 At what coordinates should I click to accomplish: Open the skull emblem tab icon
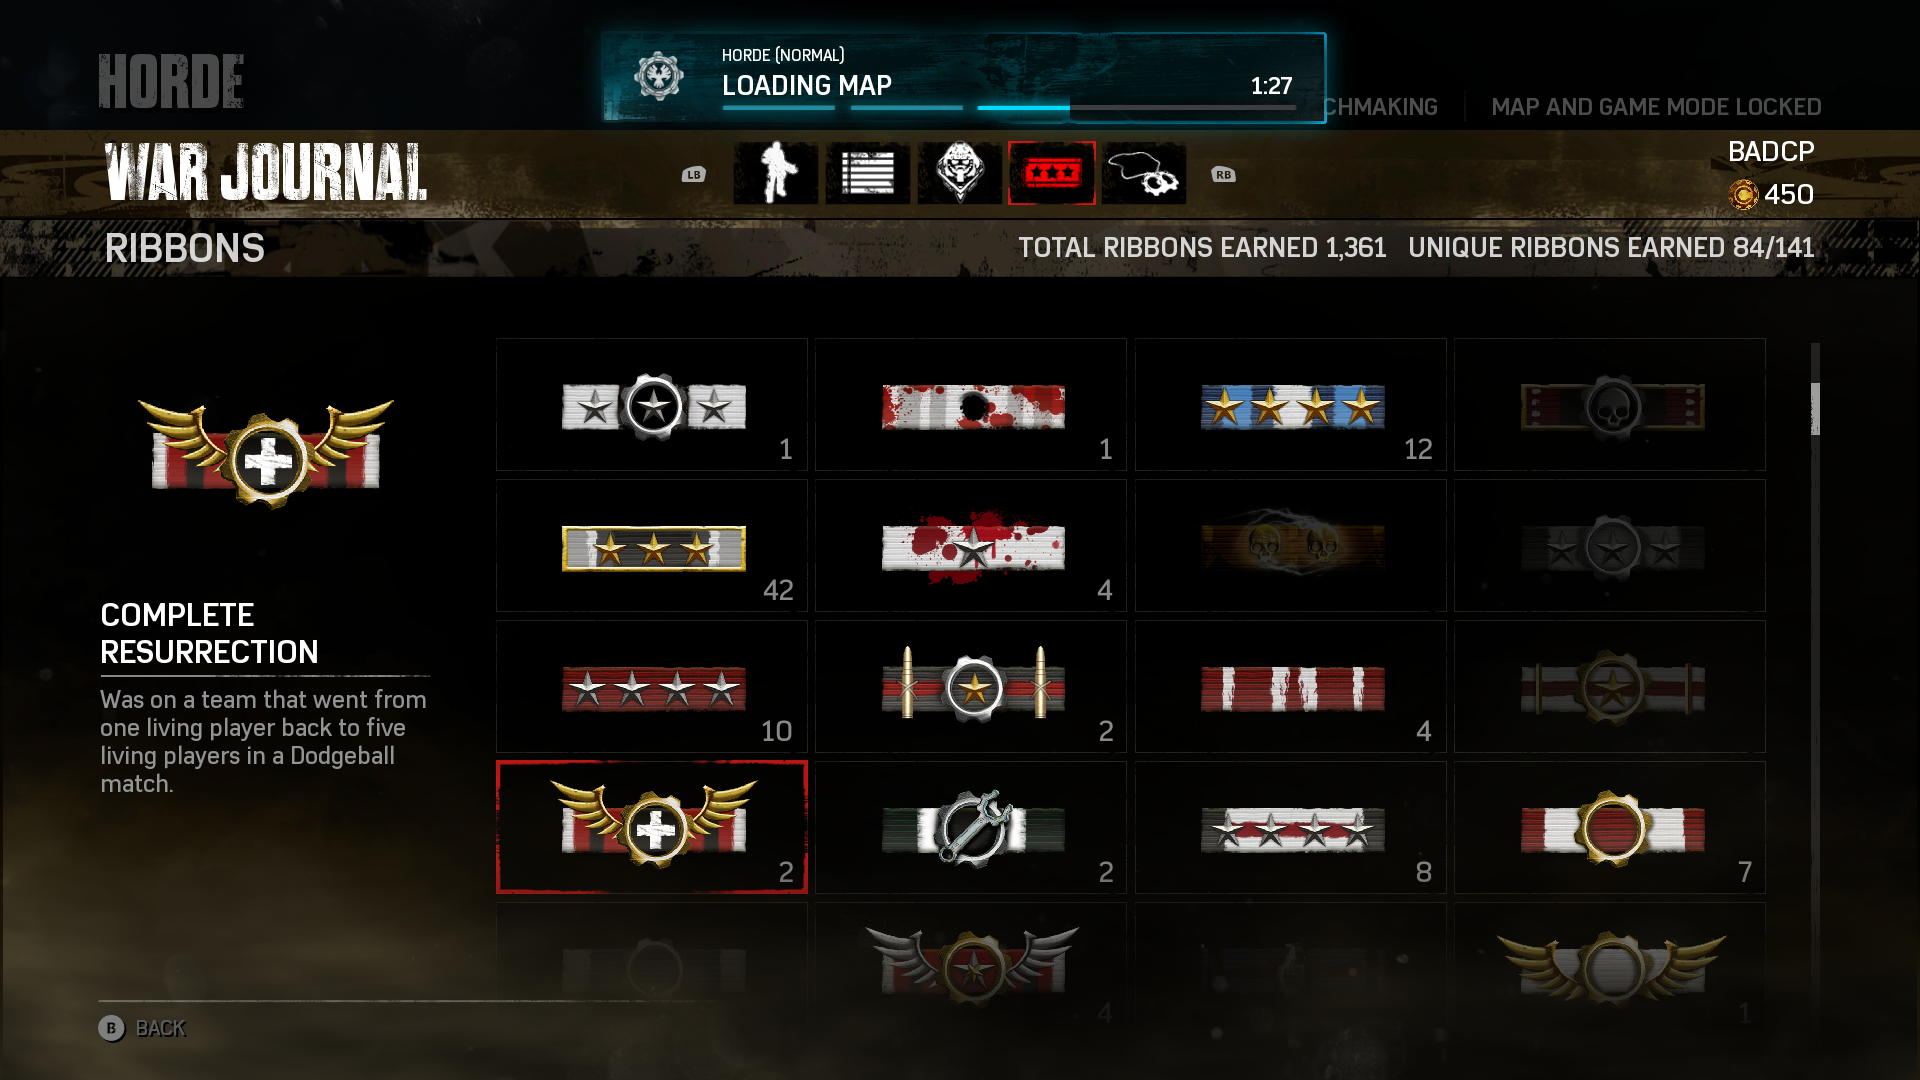[960, 173]
